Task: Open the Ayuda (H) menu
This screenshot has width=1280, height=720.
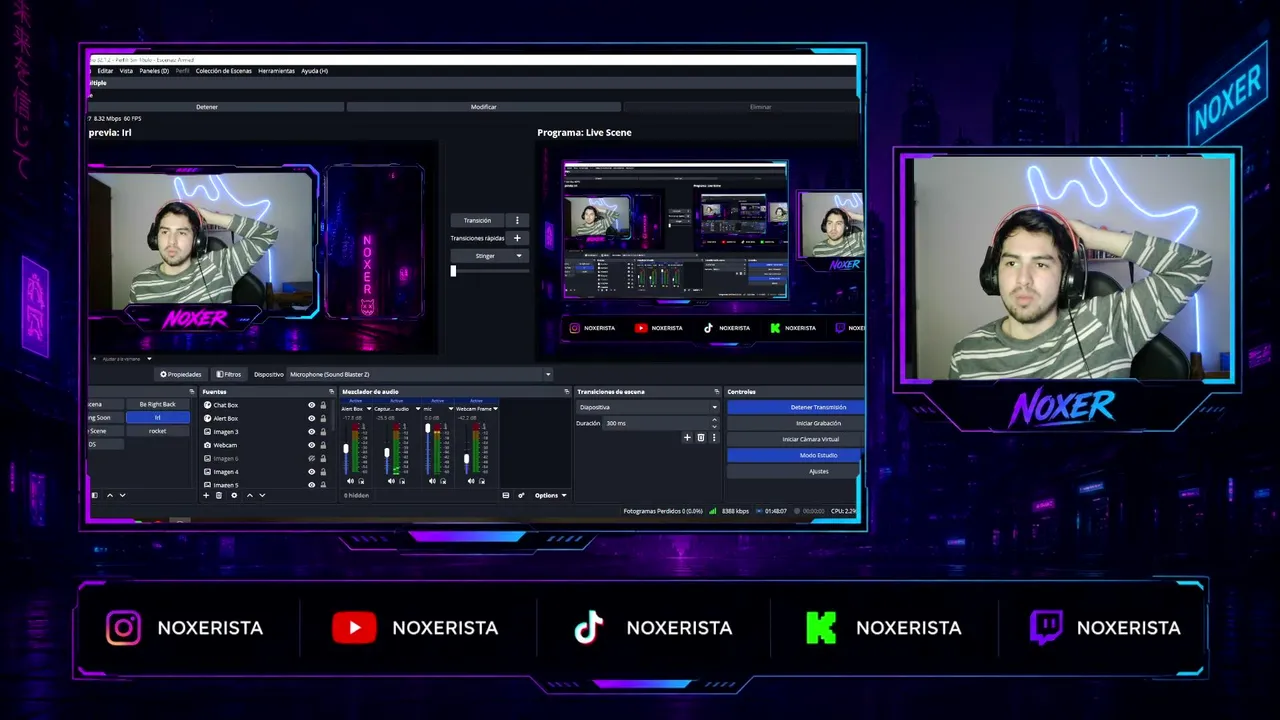Action: pos(315,71)
